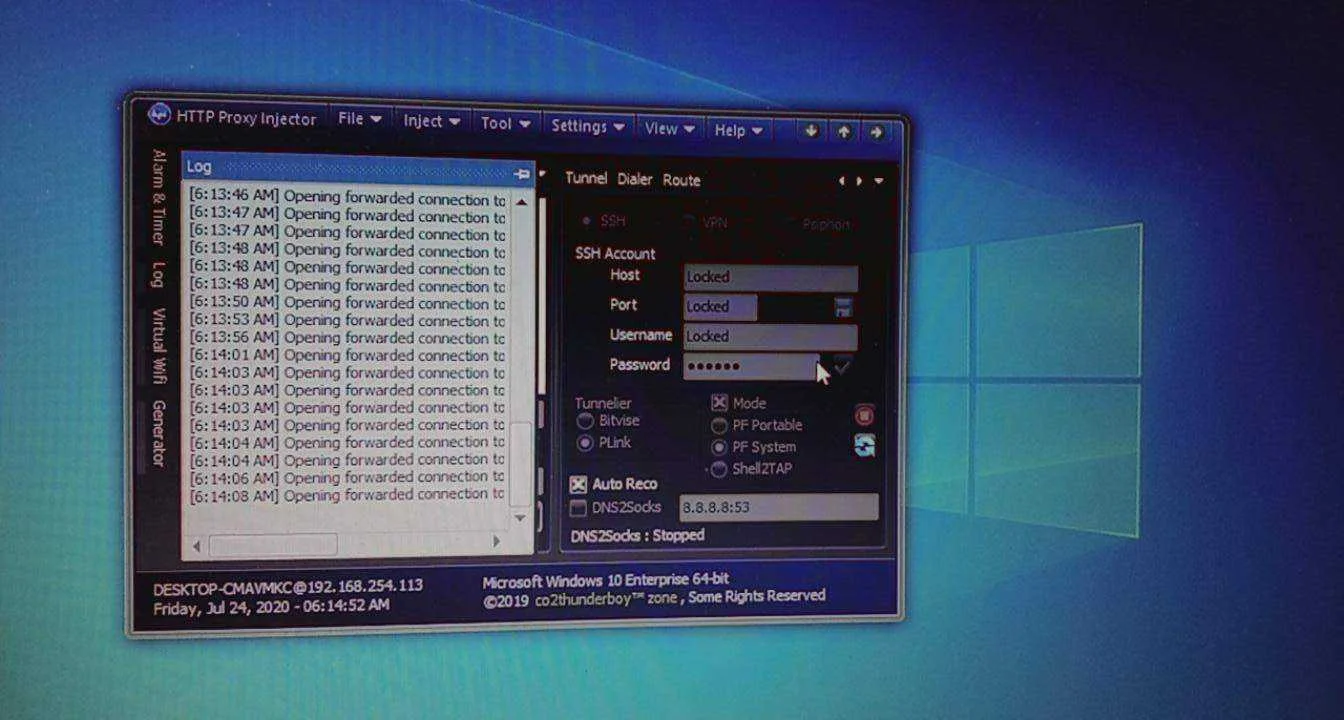This screenshot has width=1344, height=720.
Task: Select the 6:13:50 AM log entry
Action: (347, 302)
